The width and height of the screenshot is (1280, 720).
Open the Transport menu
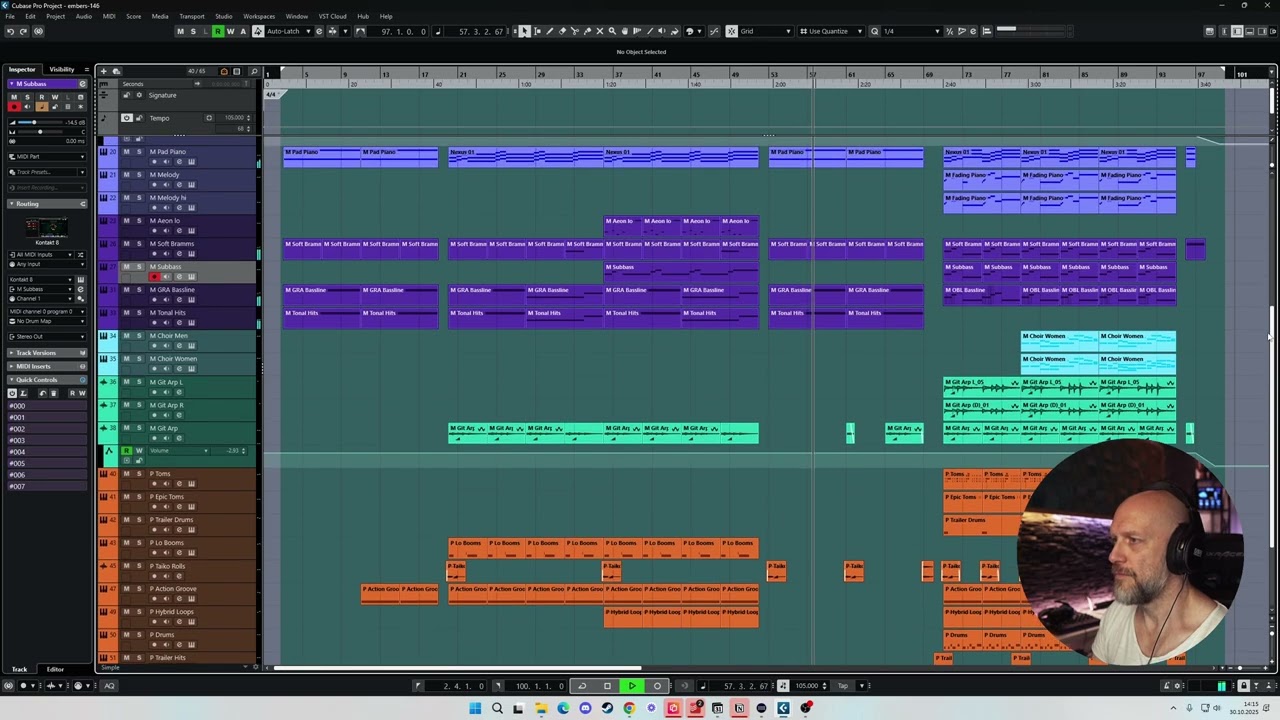click(x=192, y=16)
